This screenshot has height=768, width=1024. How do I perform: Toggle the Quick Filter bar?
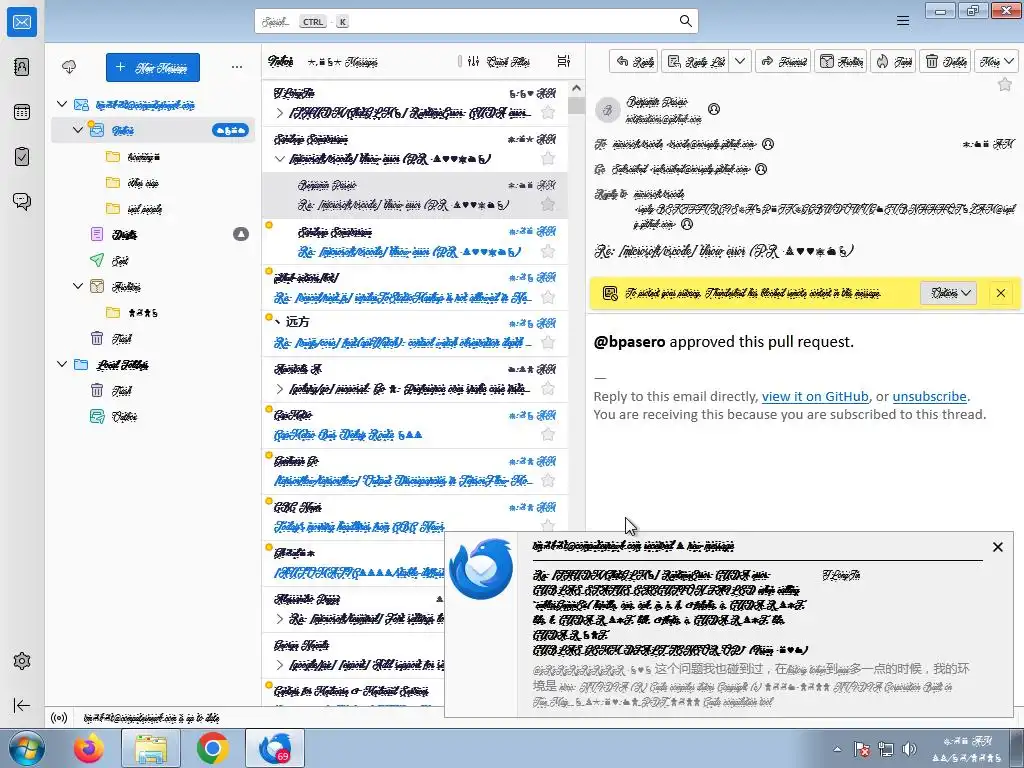[499, 61]
